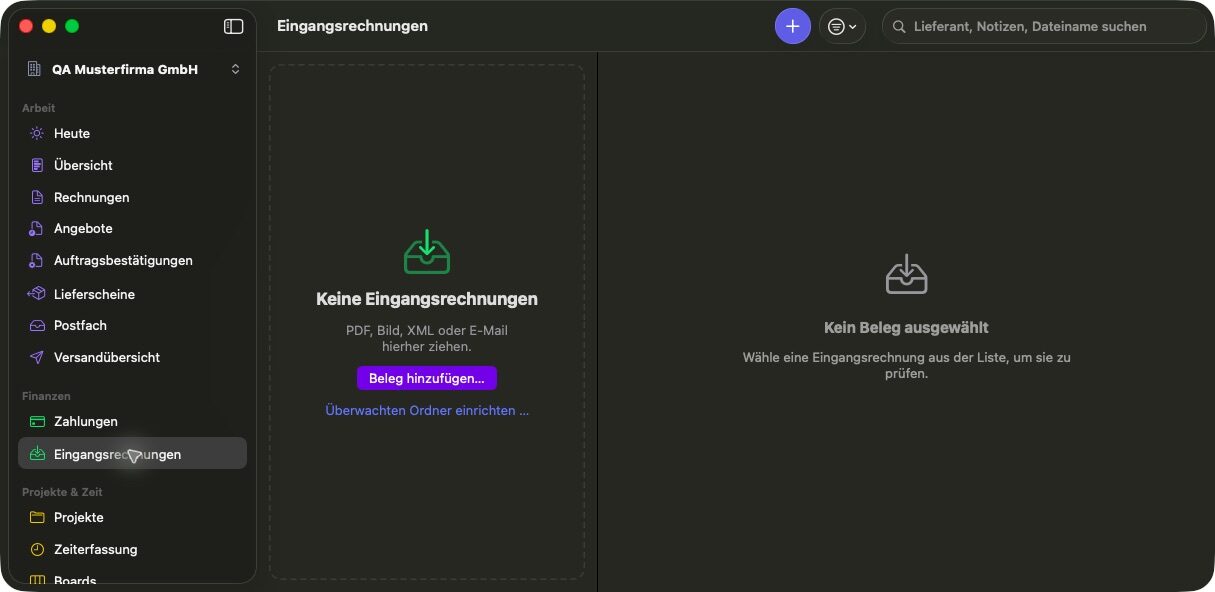Open Auftragsbestätigungen section
The image size is (1215, 592).
click(132, 260)
